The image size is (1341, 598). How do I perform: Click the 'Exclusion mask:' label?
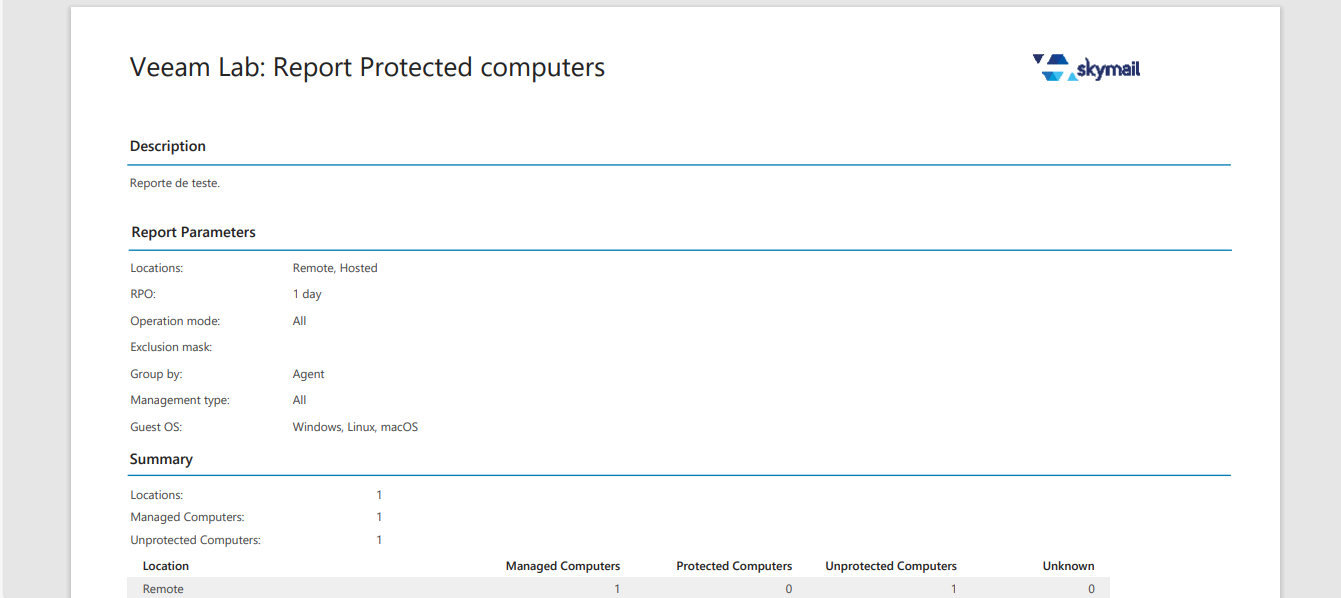pos(171,347)
